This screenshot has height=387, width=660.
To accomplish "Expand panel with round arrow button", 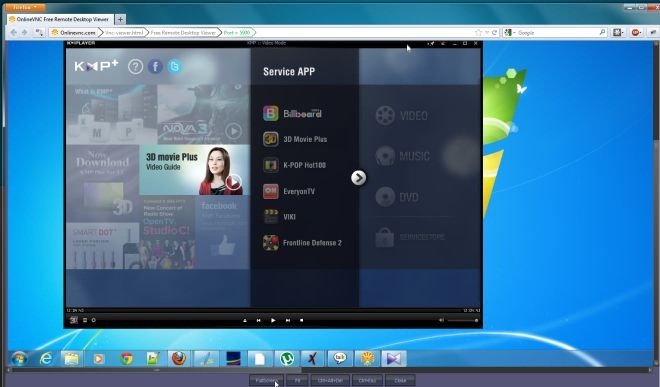I will pyautogui.click(x=359, y=178).
